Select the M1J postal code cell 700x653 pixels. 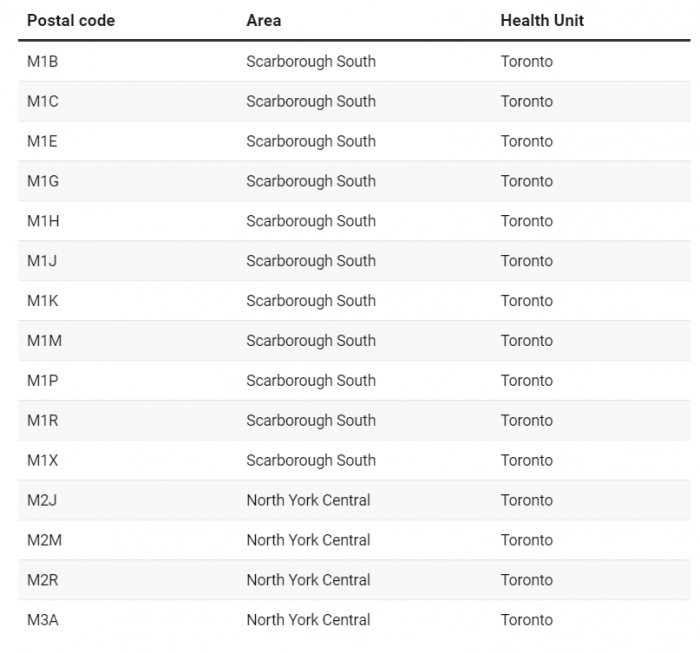pos(42,261)
